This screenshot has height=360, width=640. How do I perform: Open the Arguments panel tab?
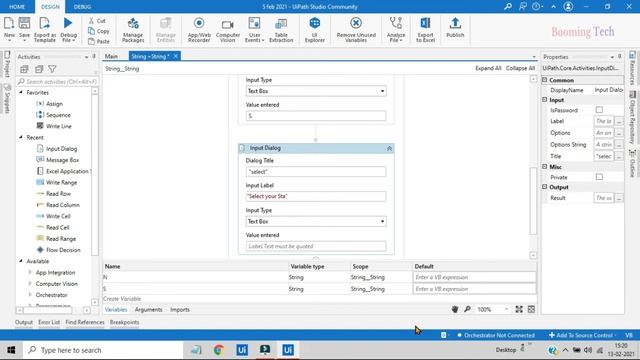click(x=149, y=310)
